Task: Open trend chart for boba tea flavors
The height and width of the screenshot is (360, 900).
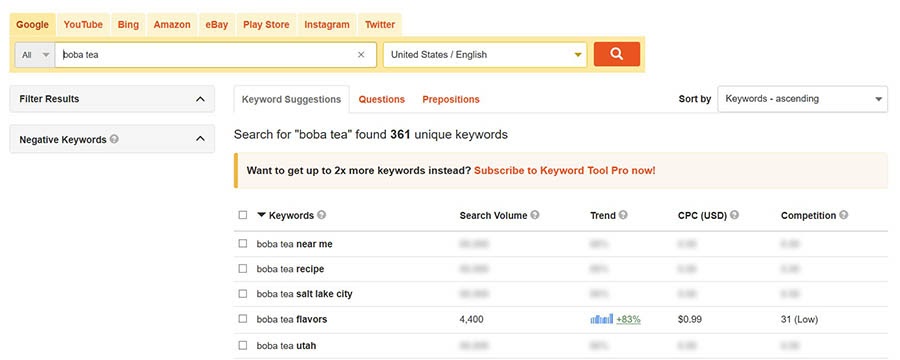Action: (602, 319)
